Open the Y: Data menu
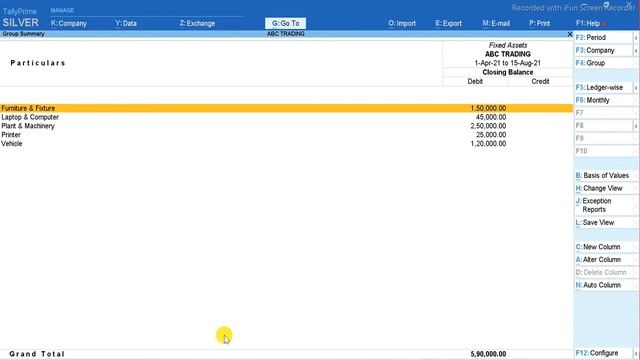This screenshot has height=360, width=640. tap(126, 23)
